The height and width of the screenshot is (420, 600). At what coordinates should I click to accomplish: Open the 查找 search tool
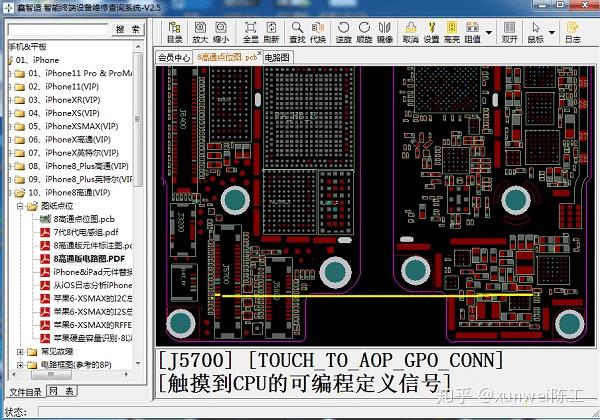tap(297, 32)
